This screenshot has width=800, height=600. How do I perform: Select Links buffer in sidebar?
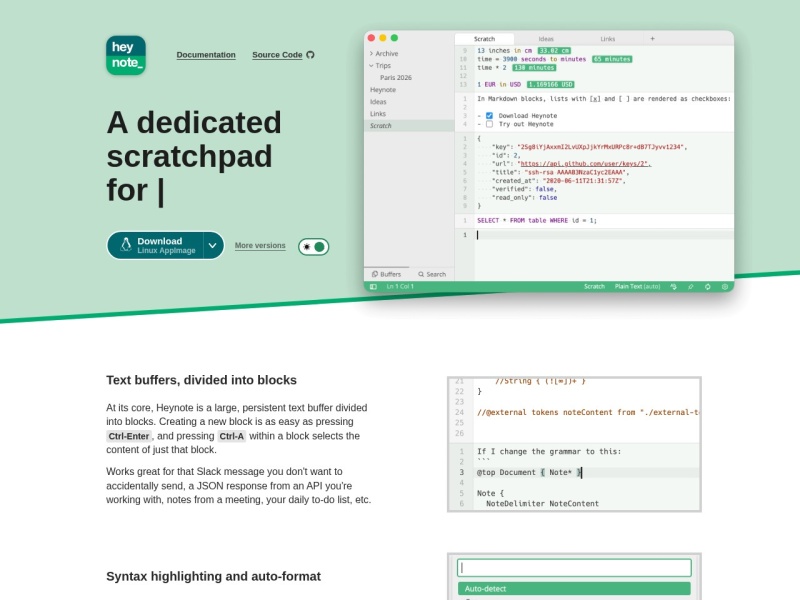point(378,114)
